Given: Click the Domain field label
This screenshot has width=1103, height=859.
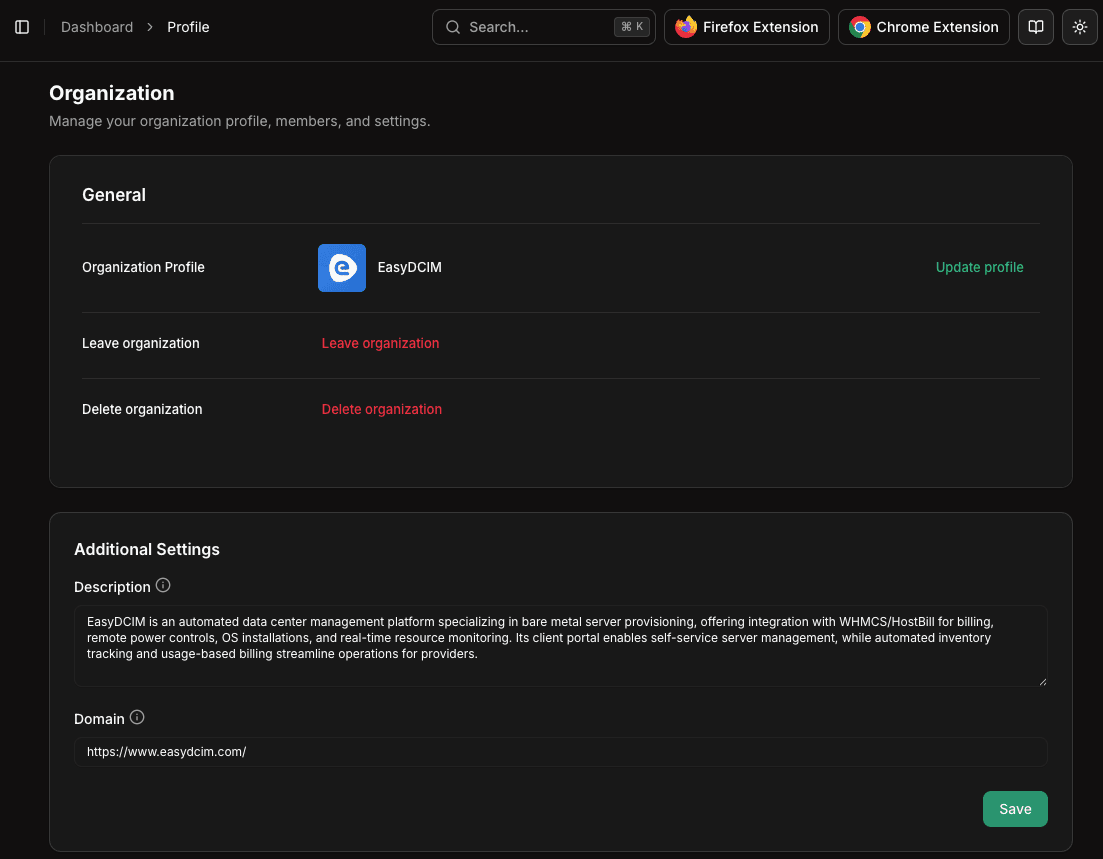Looking at the screenshot, I should click(x=99, y=719).
